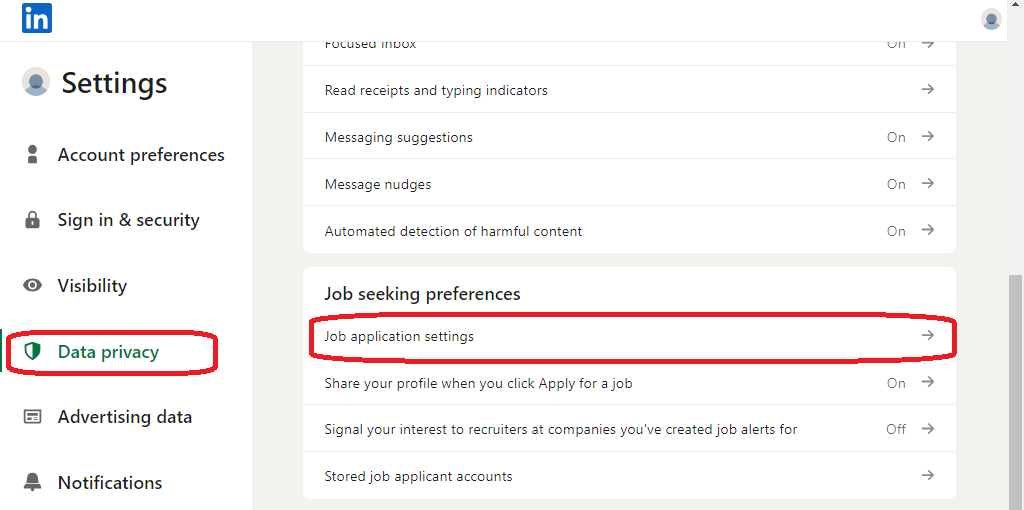Open Share your profile when you click Apply
The width and height of the screenshot is (1024, 510).
[630, 383]
